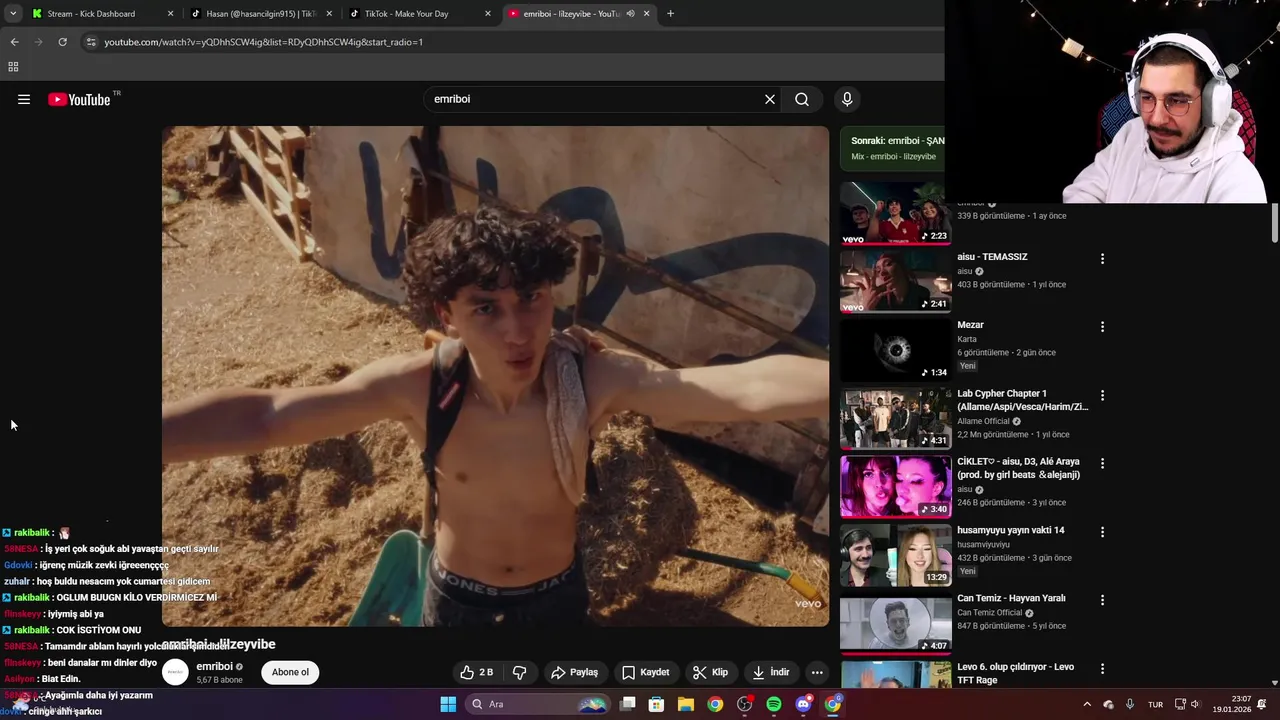
Task: Open Can Temiz - Hayvan Yaralı title
Action: [1011, 598]
